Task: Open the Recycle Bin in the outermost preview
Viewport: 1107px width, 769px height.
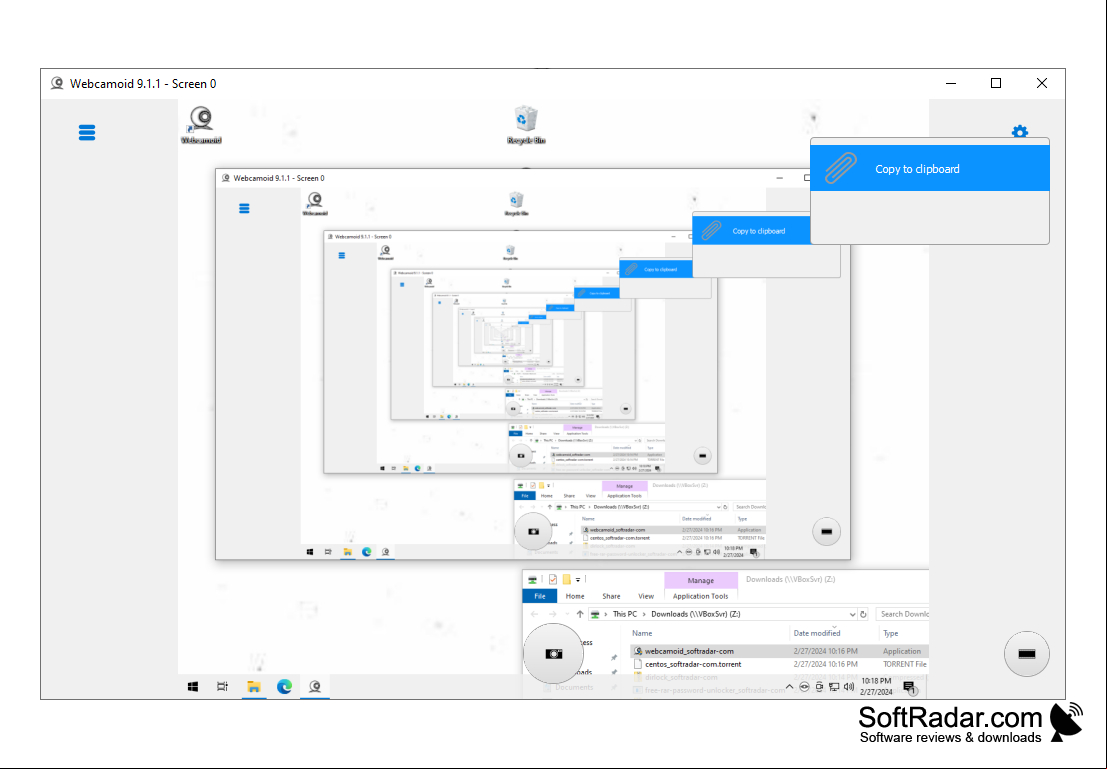Action: pyautogui.click(x=526, y=125)
